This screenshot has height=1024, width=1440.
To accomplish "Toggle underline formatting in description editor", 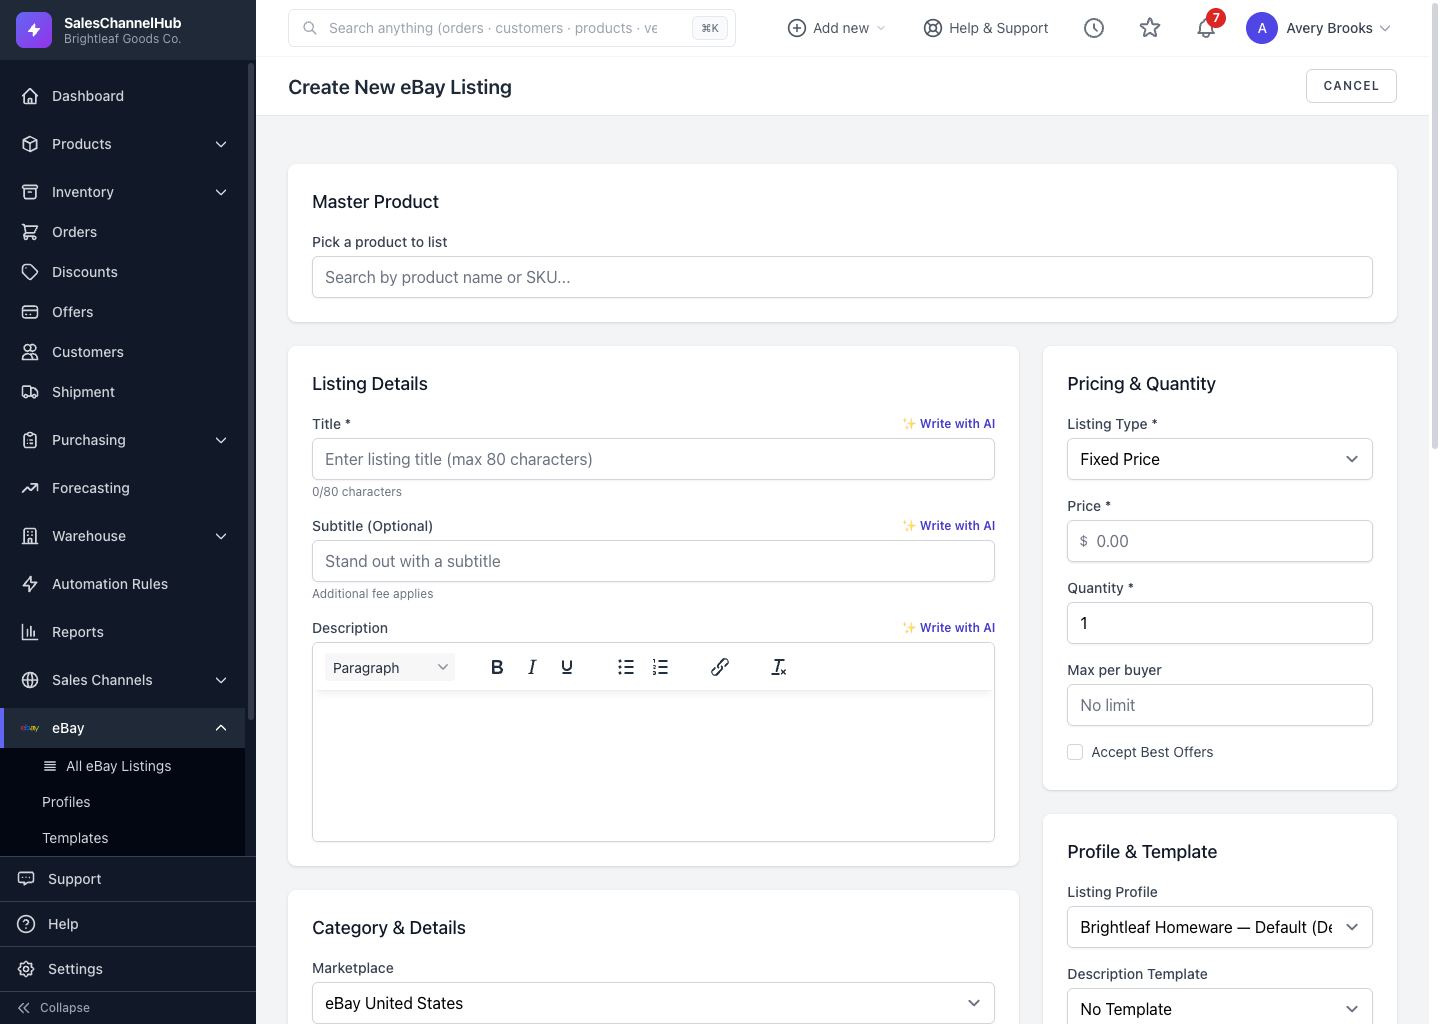I will pyautogui.click(x=567, y=667).
